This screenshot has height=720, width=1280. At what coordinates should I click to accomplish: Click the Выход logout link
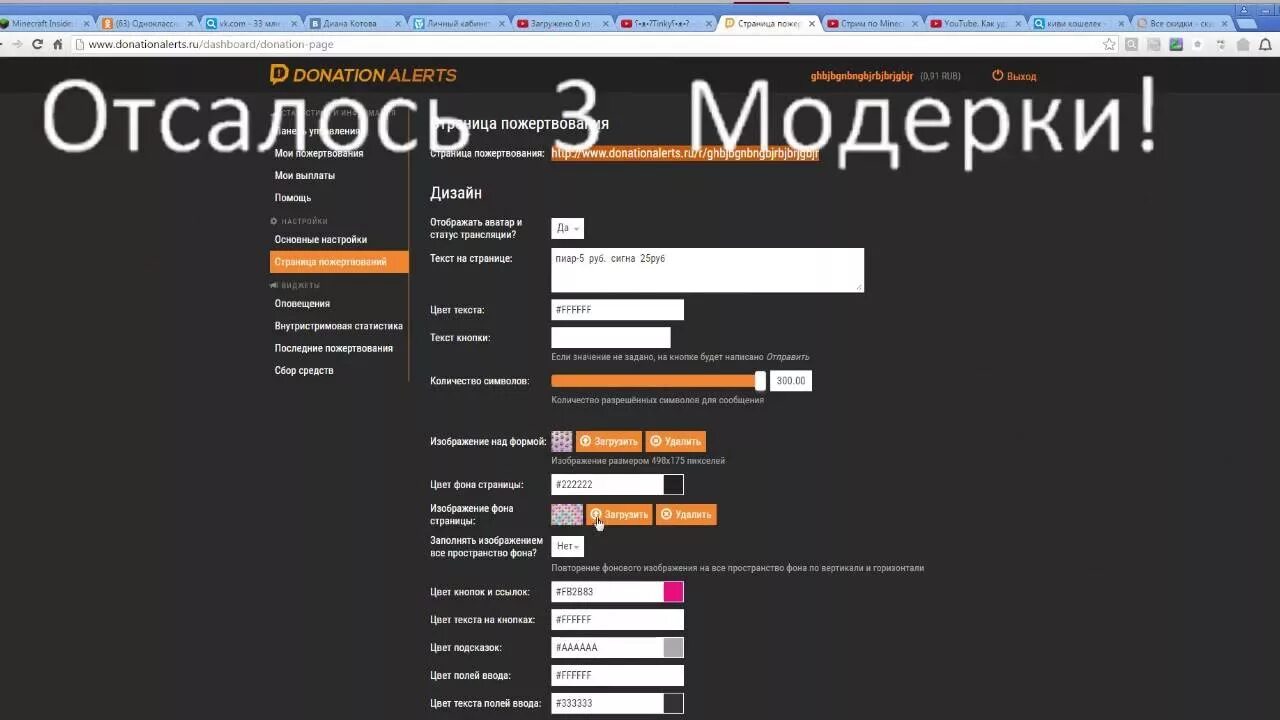pyautogui.click(x=1021, y=76)
